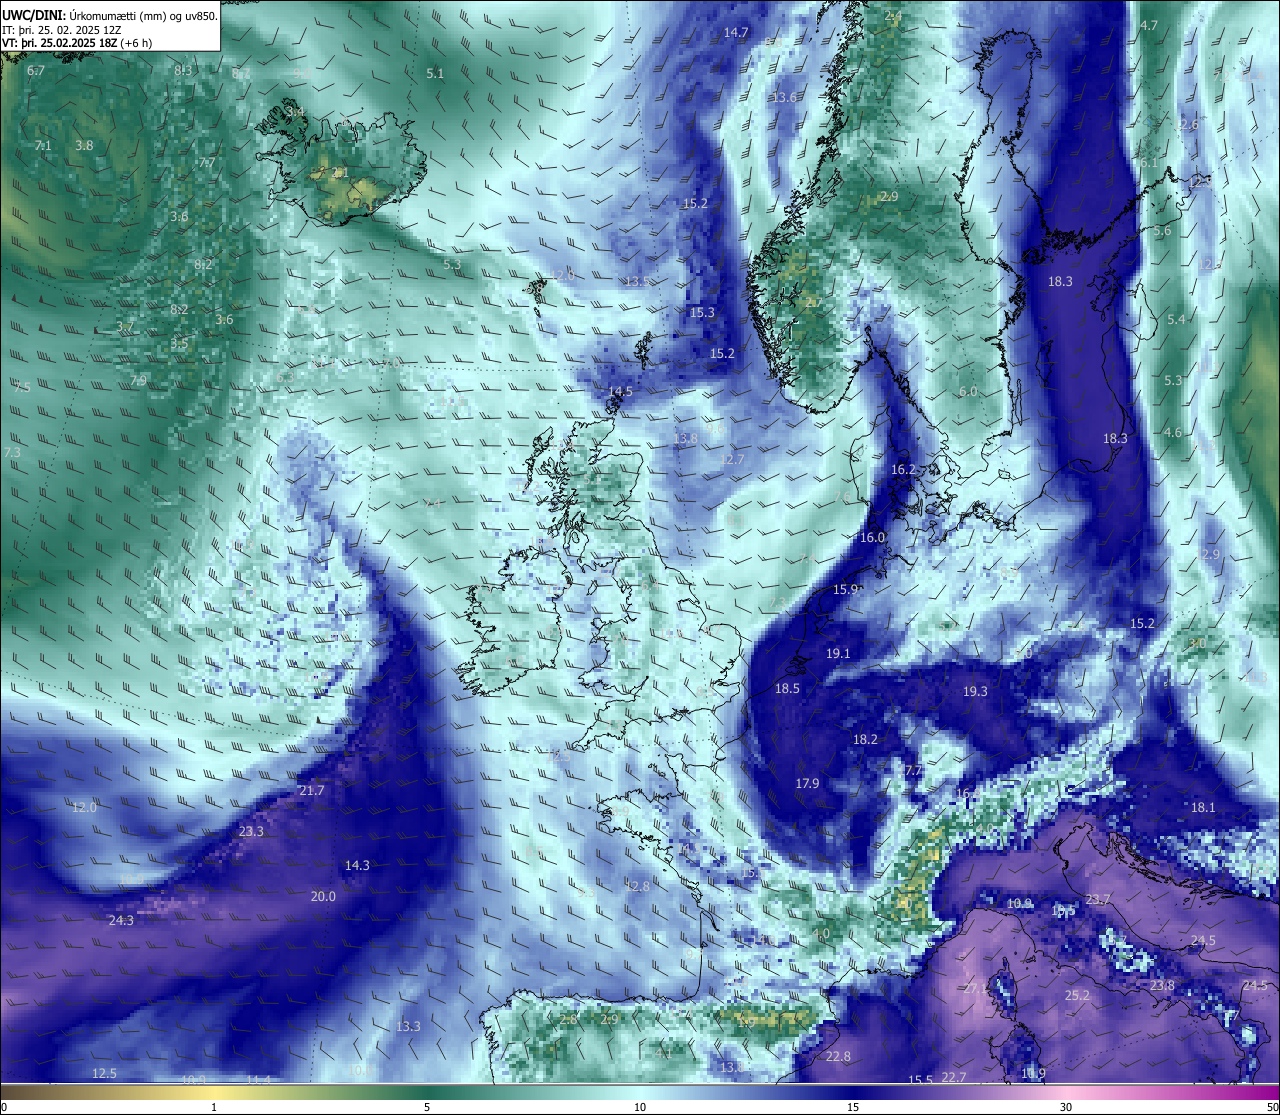Click the 17.9 map value
The width and height of the screenshot is (1280, 1115).
[x=807, y=783]
